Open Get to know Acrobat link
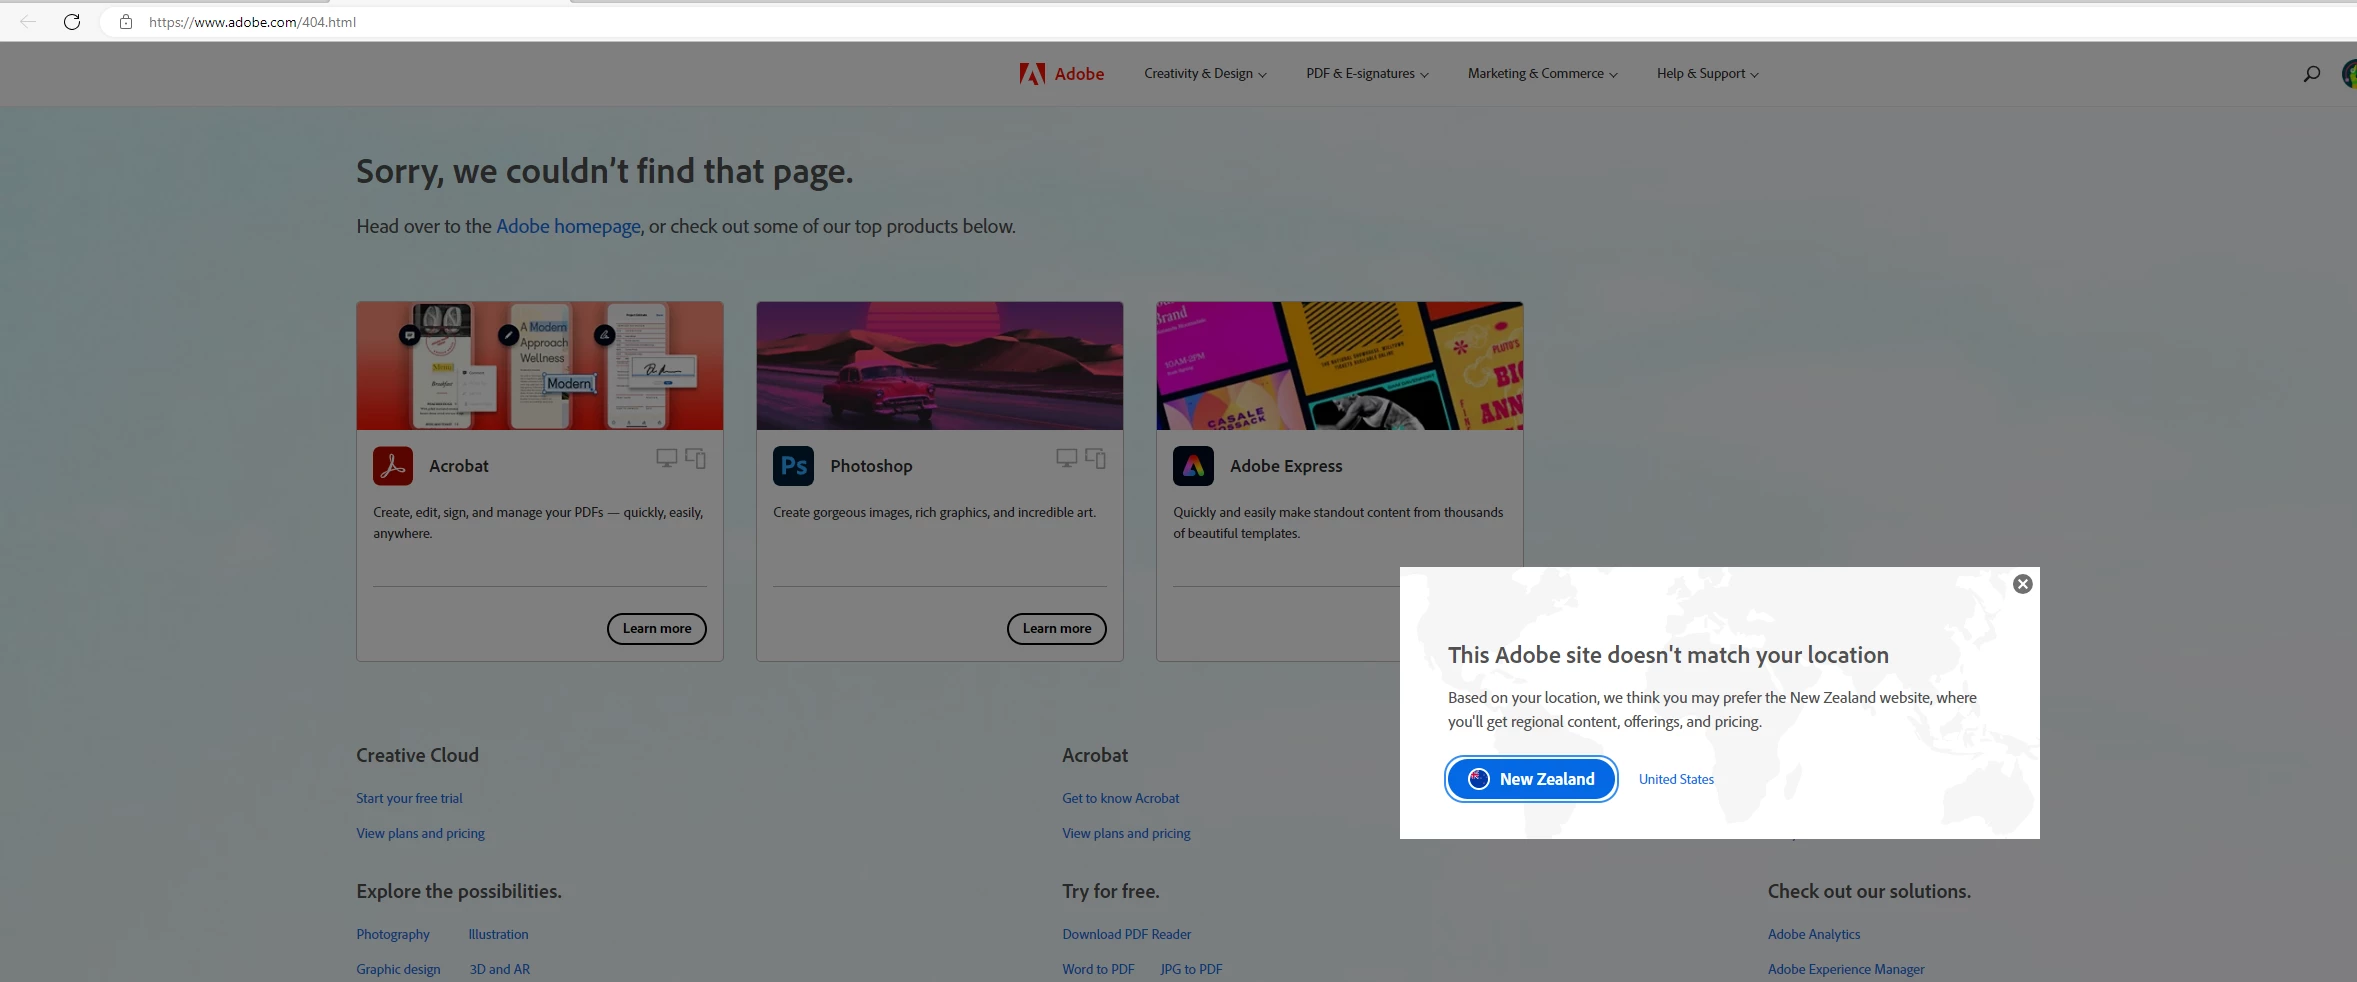Viewport: 2357px width, 982px height. (1121, 798)
